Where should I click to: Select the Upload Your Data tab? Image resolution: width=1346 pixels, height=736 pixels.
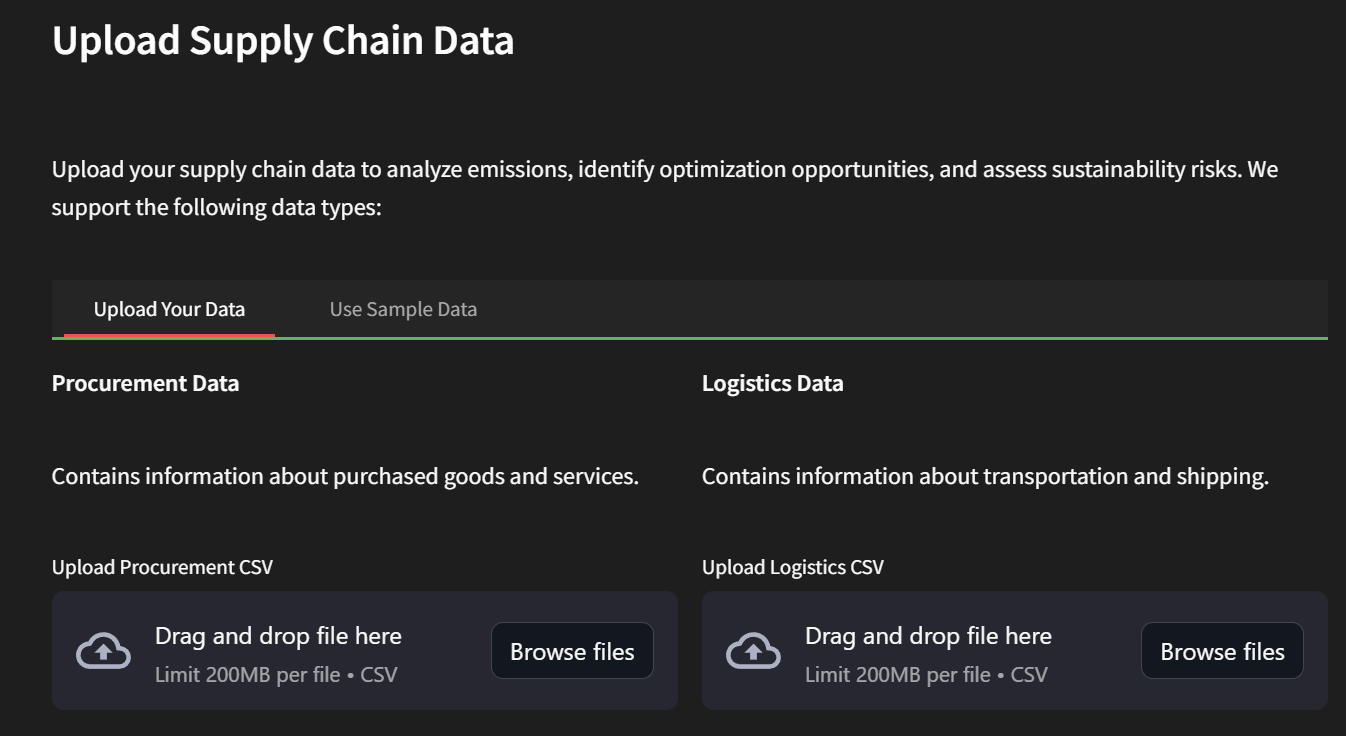pos(169,309)
